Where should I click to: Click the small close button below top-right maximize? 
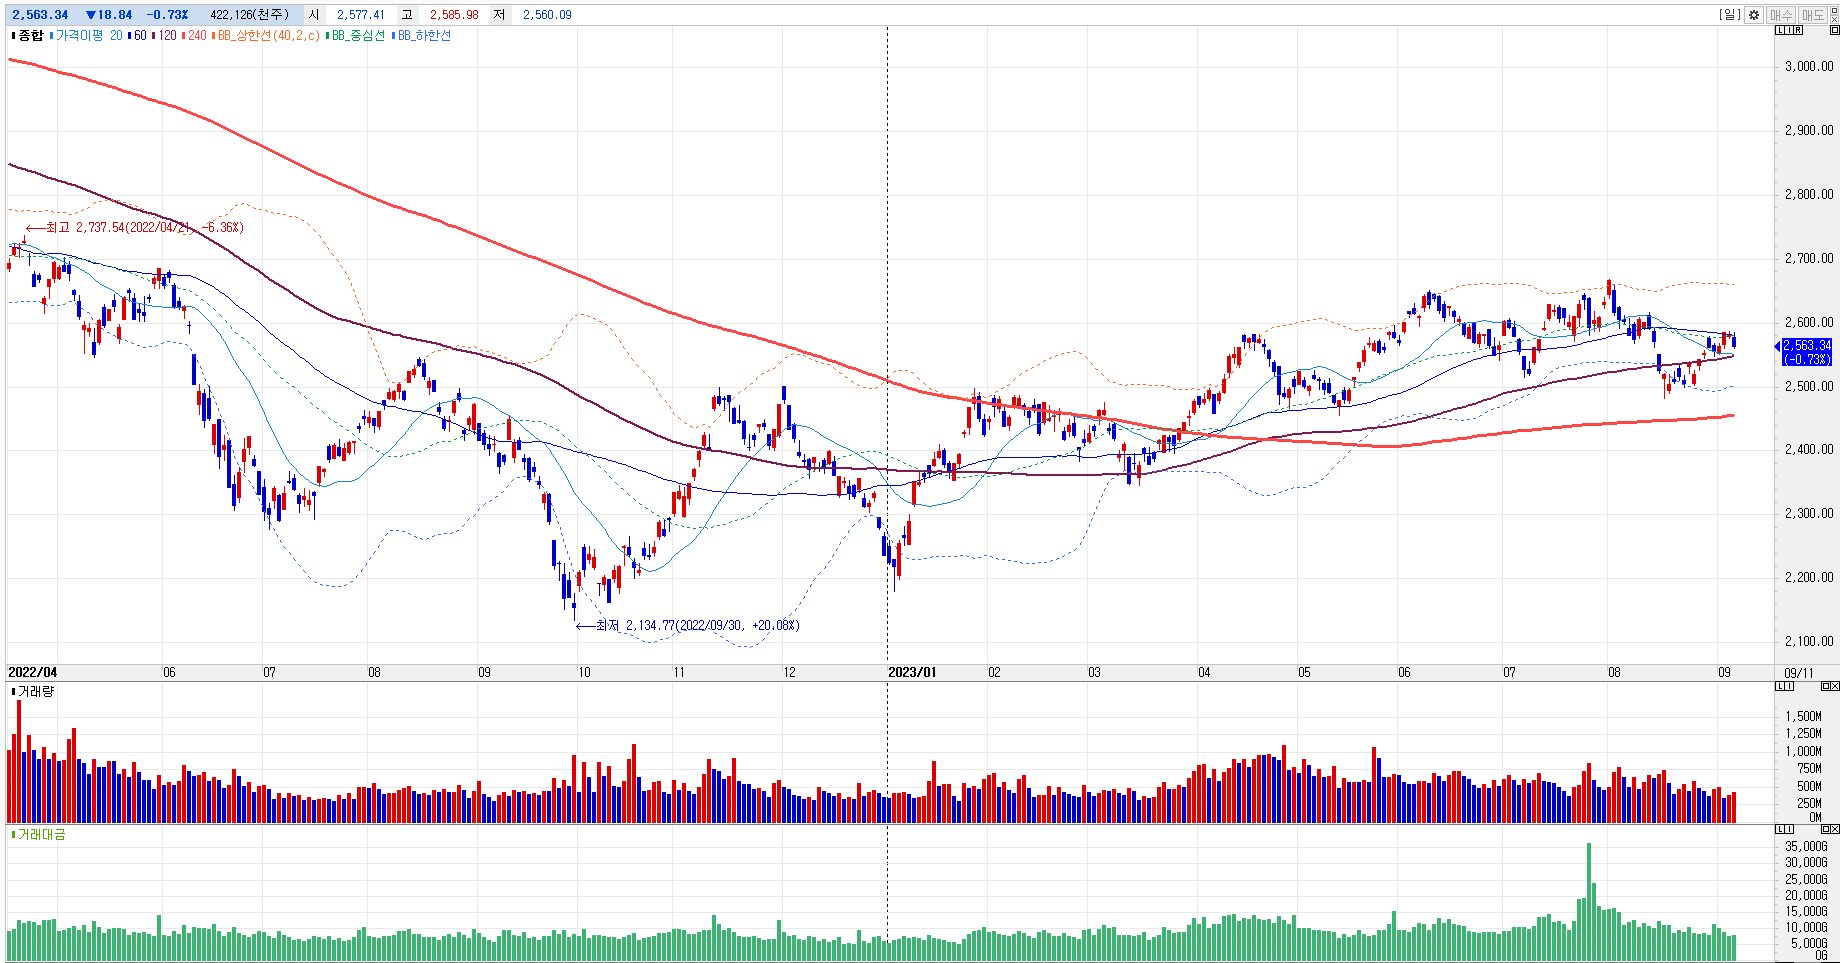1834,20
